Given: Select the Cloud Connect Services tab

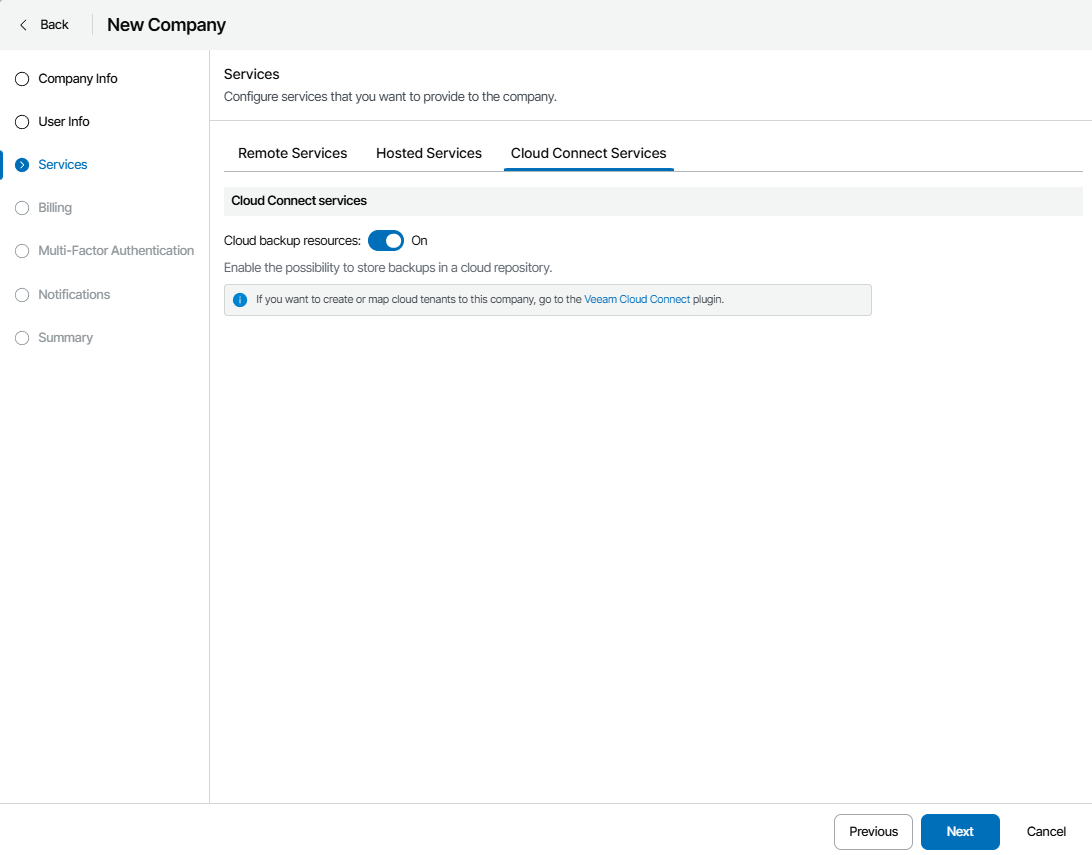Looking at the screenshot, I should point(588,153).
